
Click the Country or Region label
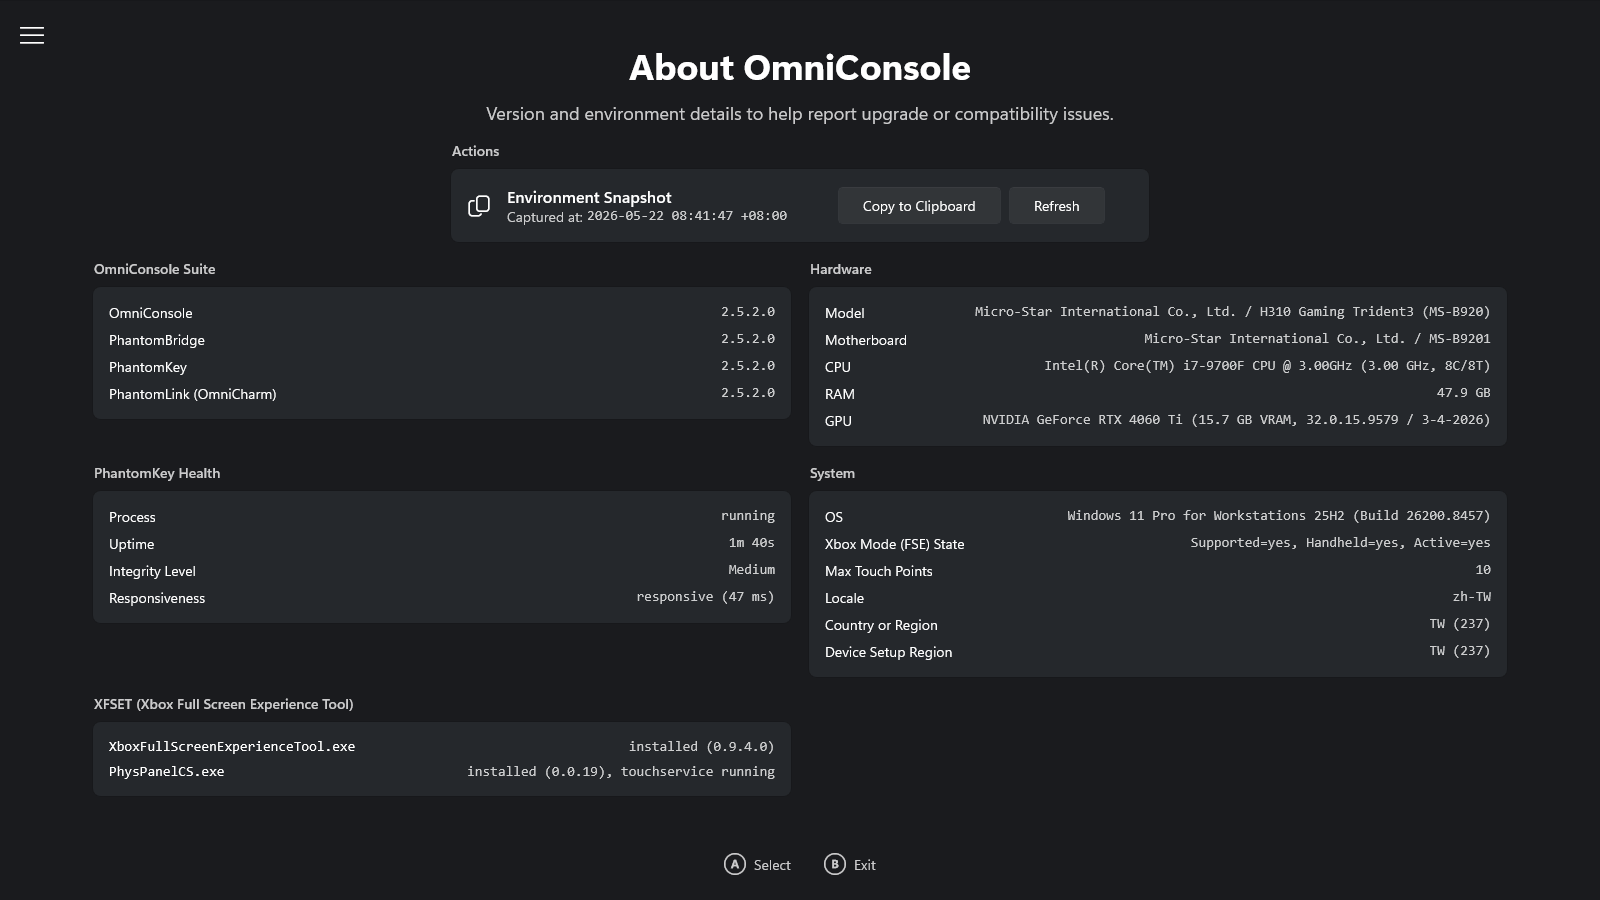pos(881,625)
